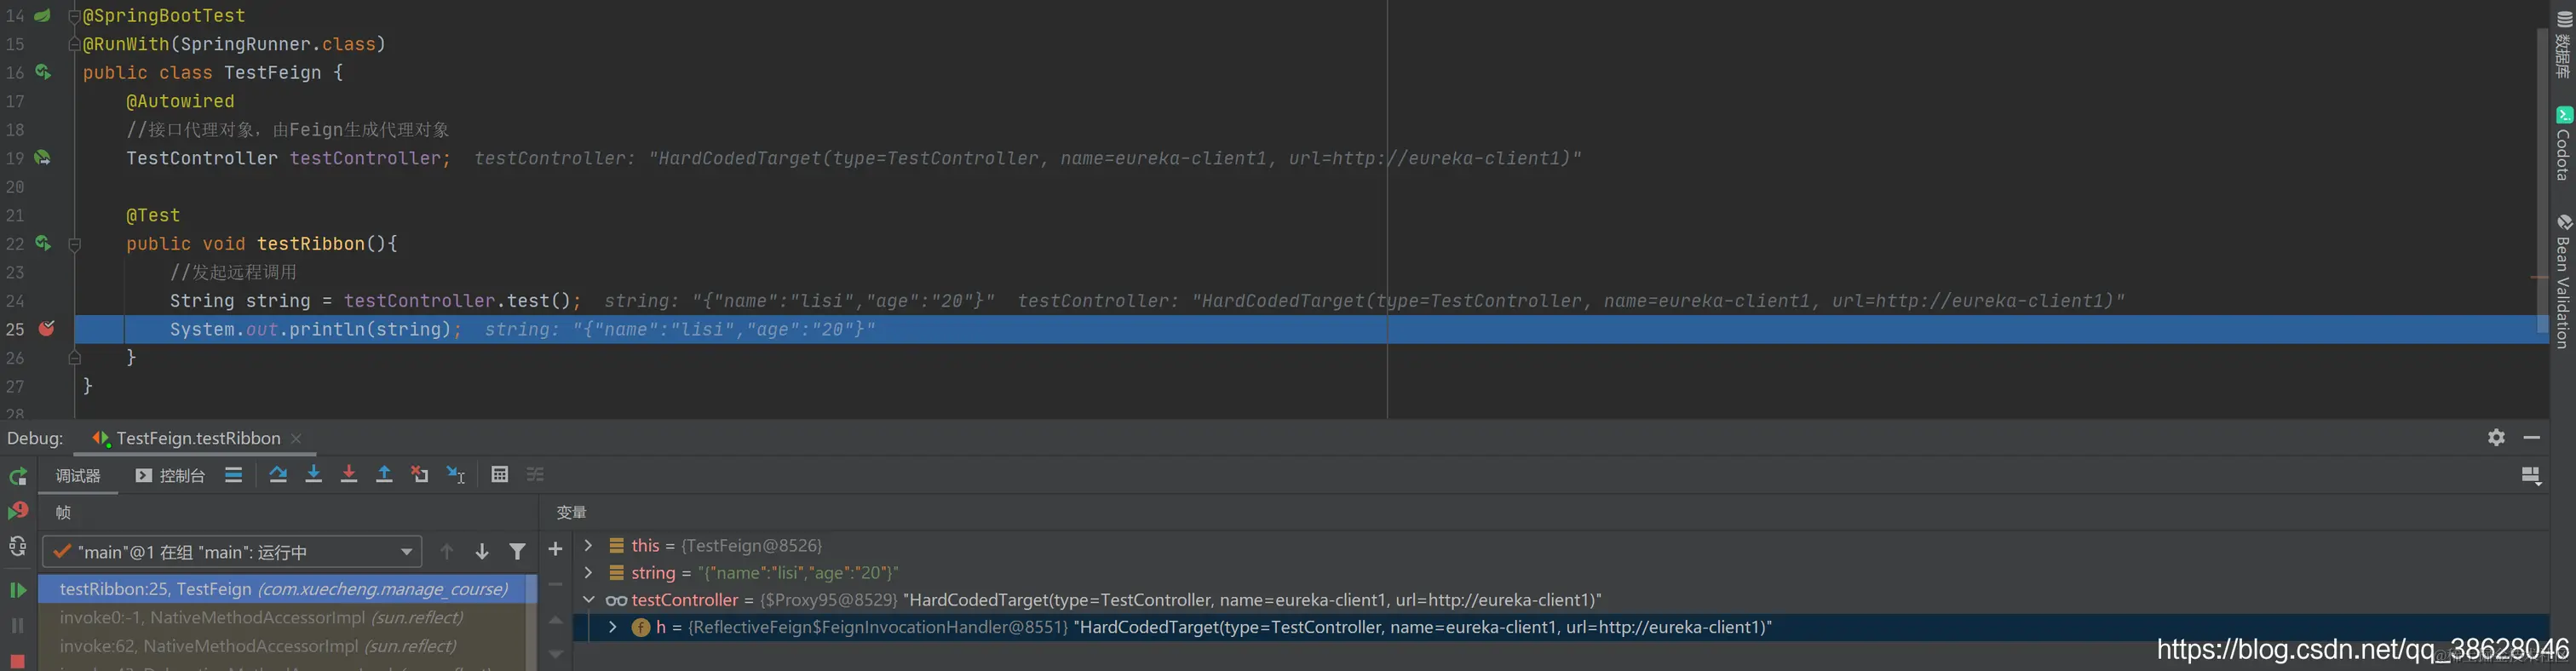2576x671 pixels.
Task: Run testRibbon from the line 22 gutter icon
Action: click(x=43, y=243)
